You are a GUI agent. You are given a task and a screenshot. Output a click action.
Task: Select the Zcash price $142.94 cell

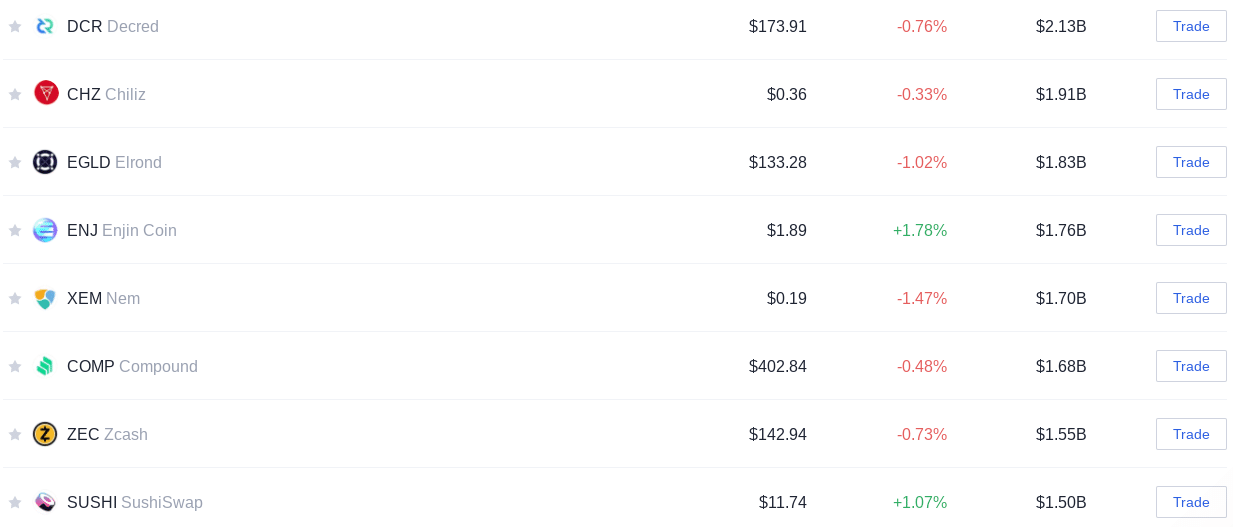click(x=777, y=434)
